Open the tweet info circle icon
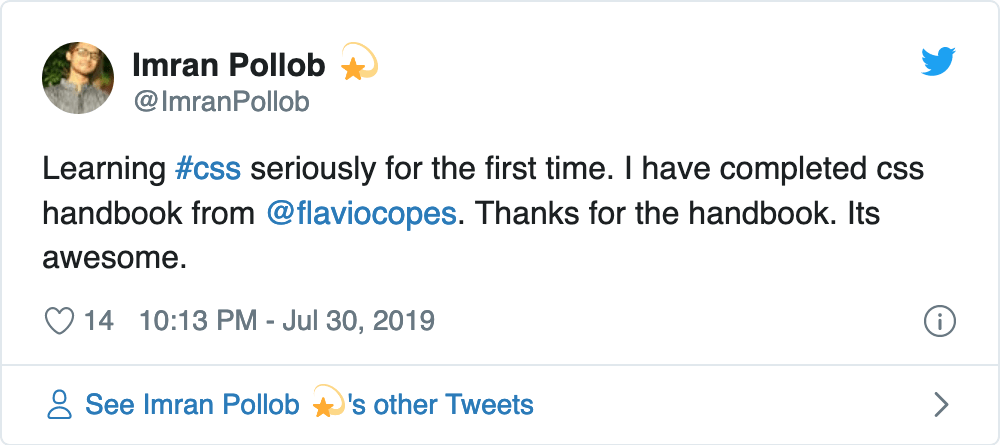 click(940, 321)
